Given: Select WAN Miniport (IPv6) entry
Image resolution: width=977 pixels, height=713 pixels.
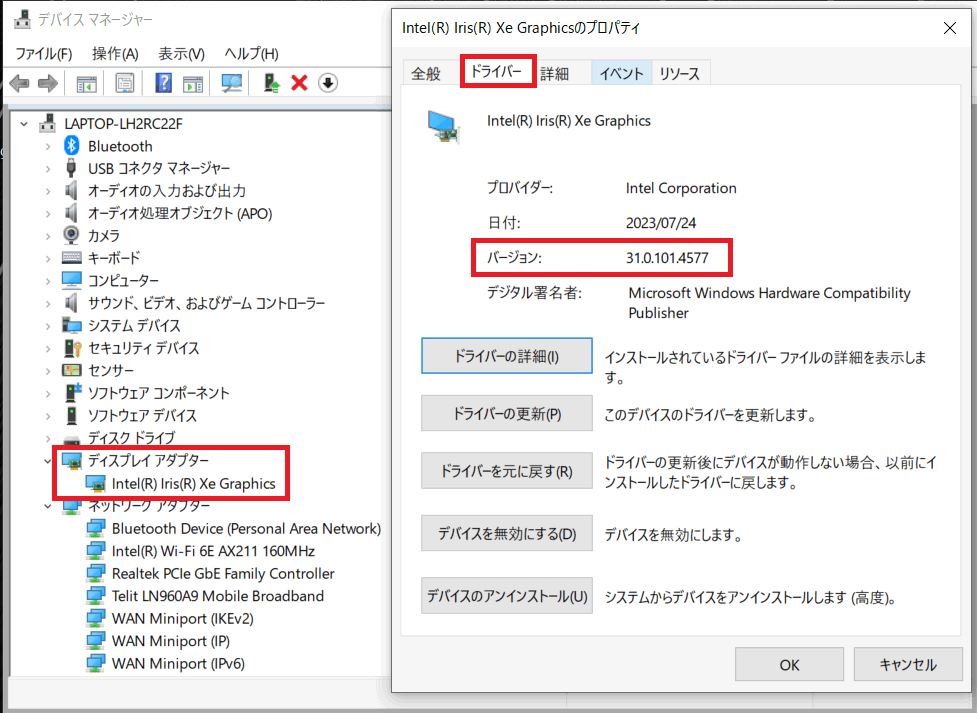Looking at the screenshot, I should [178, 663].
